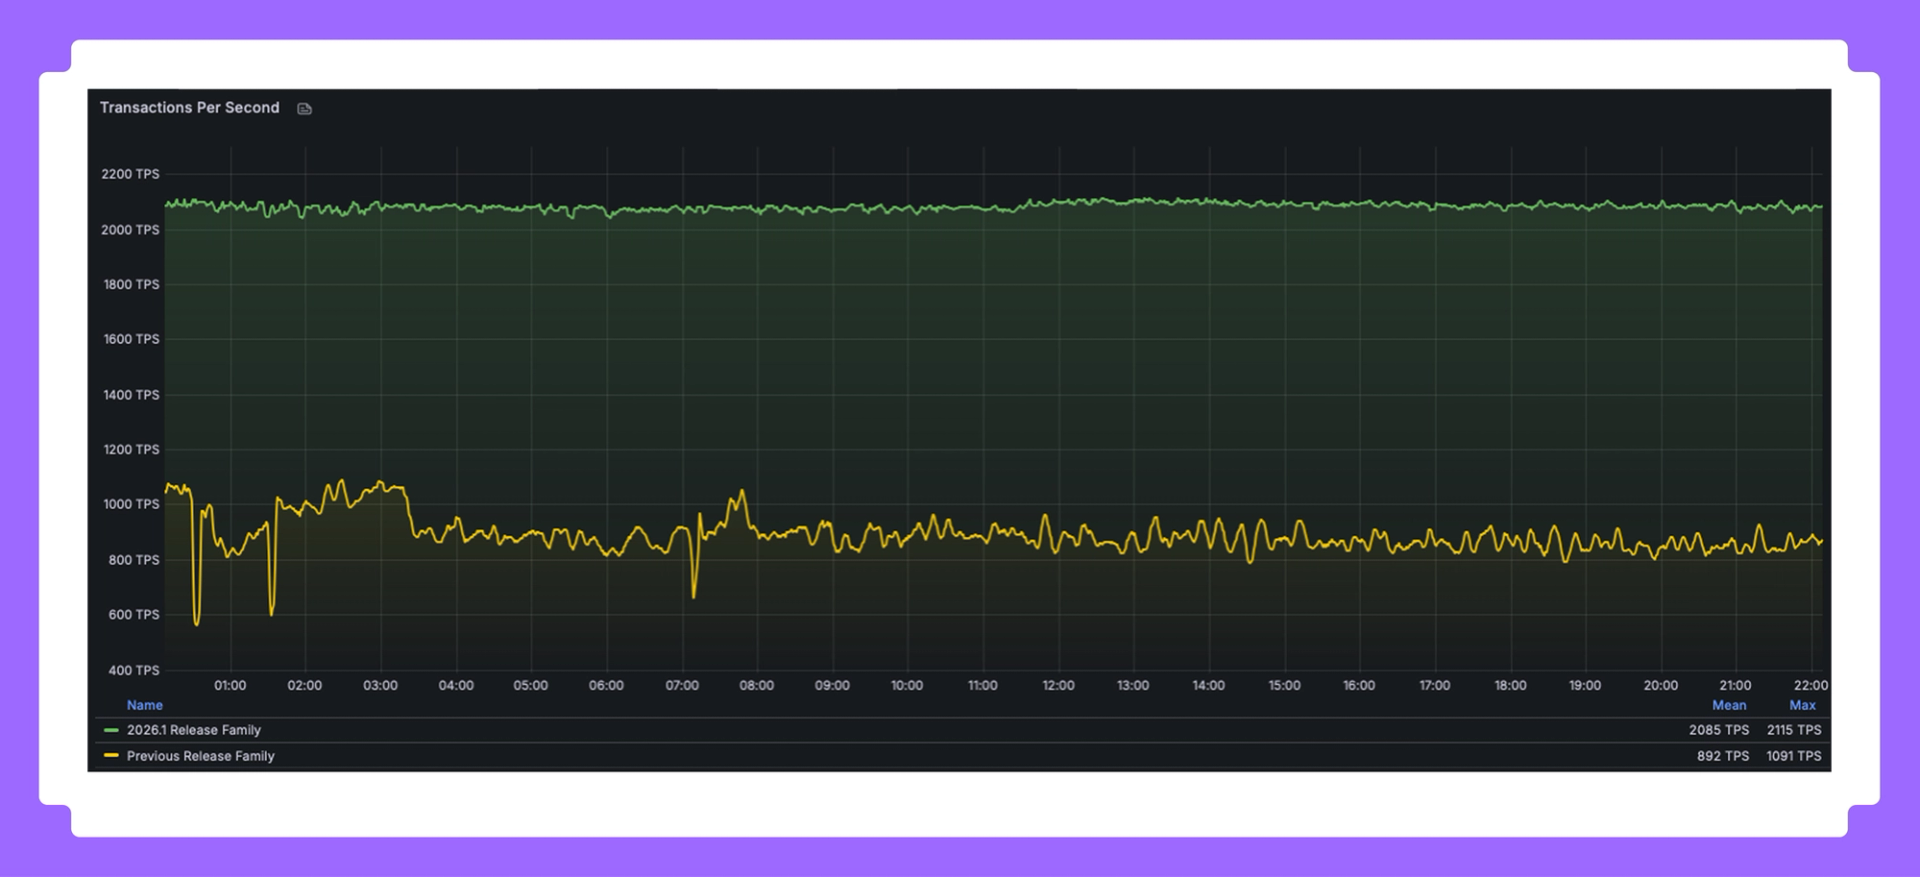
Task: Click the panel description icon beside the title
Action: [305, 109]
